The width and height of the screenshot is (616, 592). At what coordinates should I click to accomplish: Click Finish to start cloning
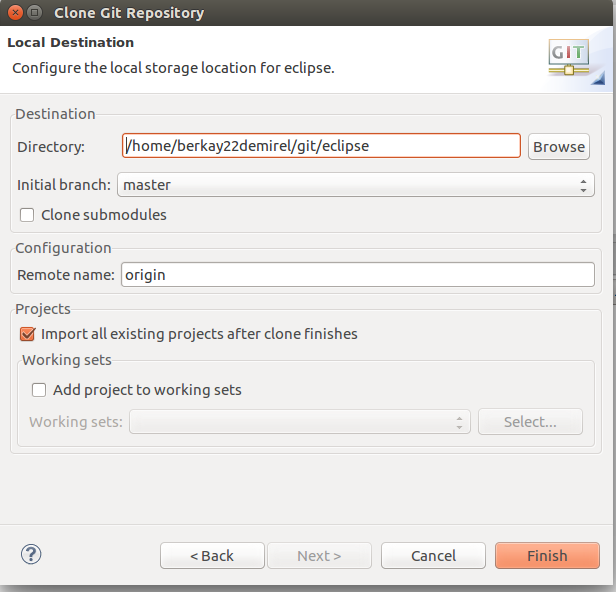click(x=547, y=555)
